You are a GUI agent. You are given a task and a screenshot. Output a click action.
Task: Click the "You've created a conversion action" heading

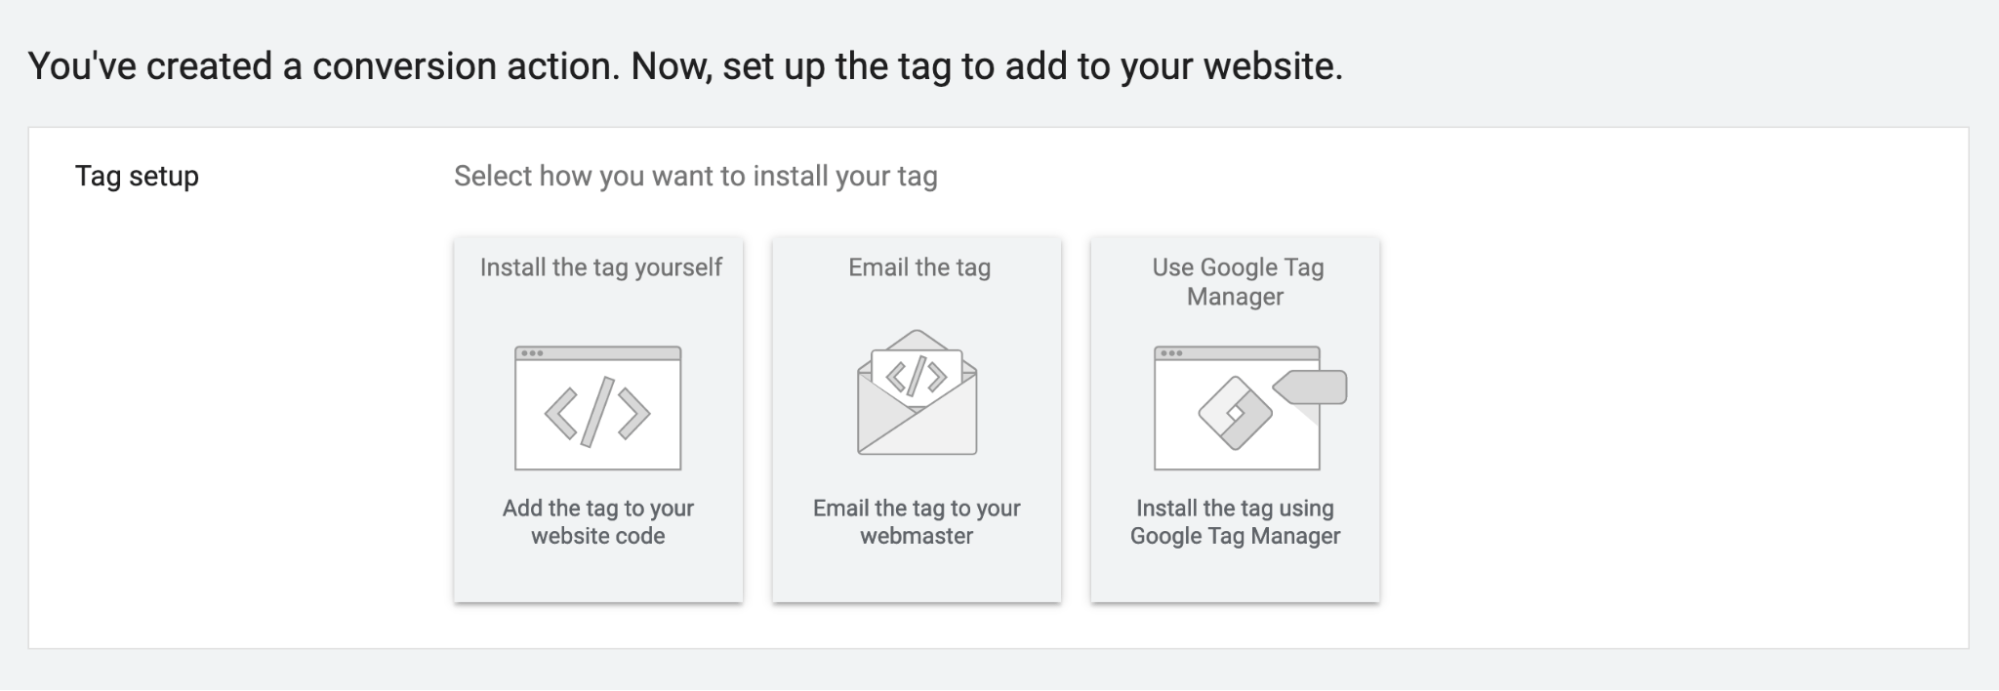click(x=685, y=66)
